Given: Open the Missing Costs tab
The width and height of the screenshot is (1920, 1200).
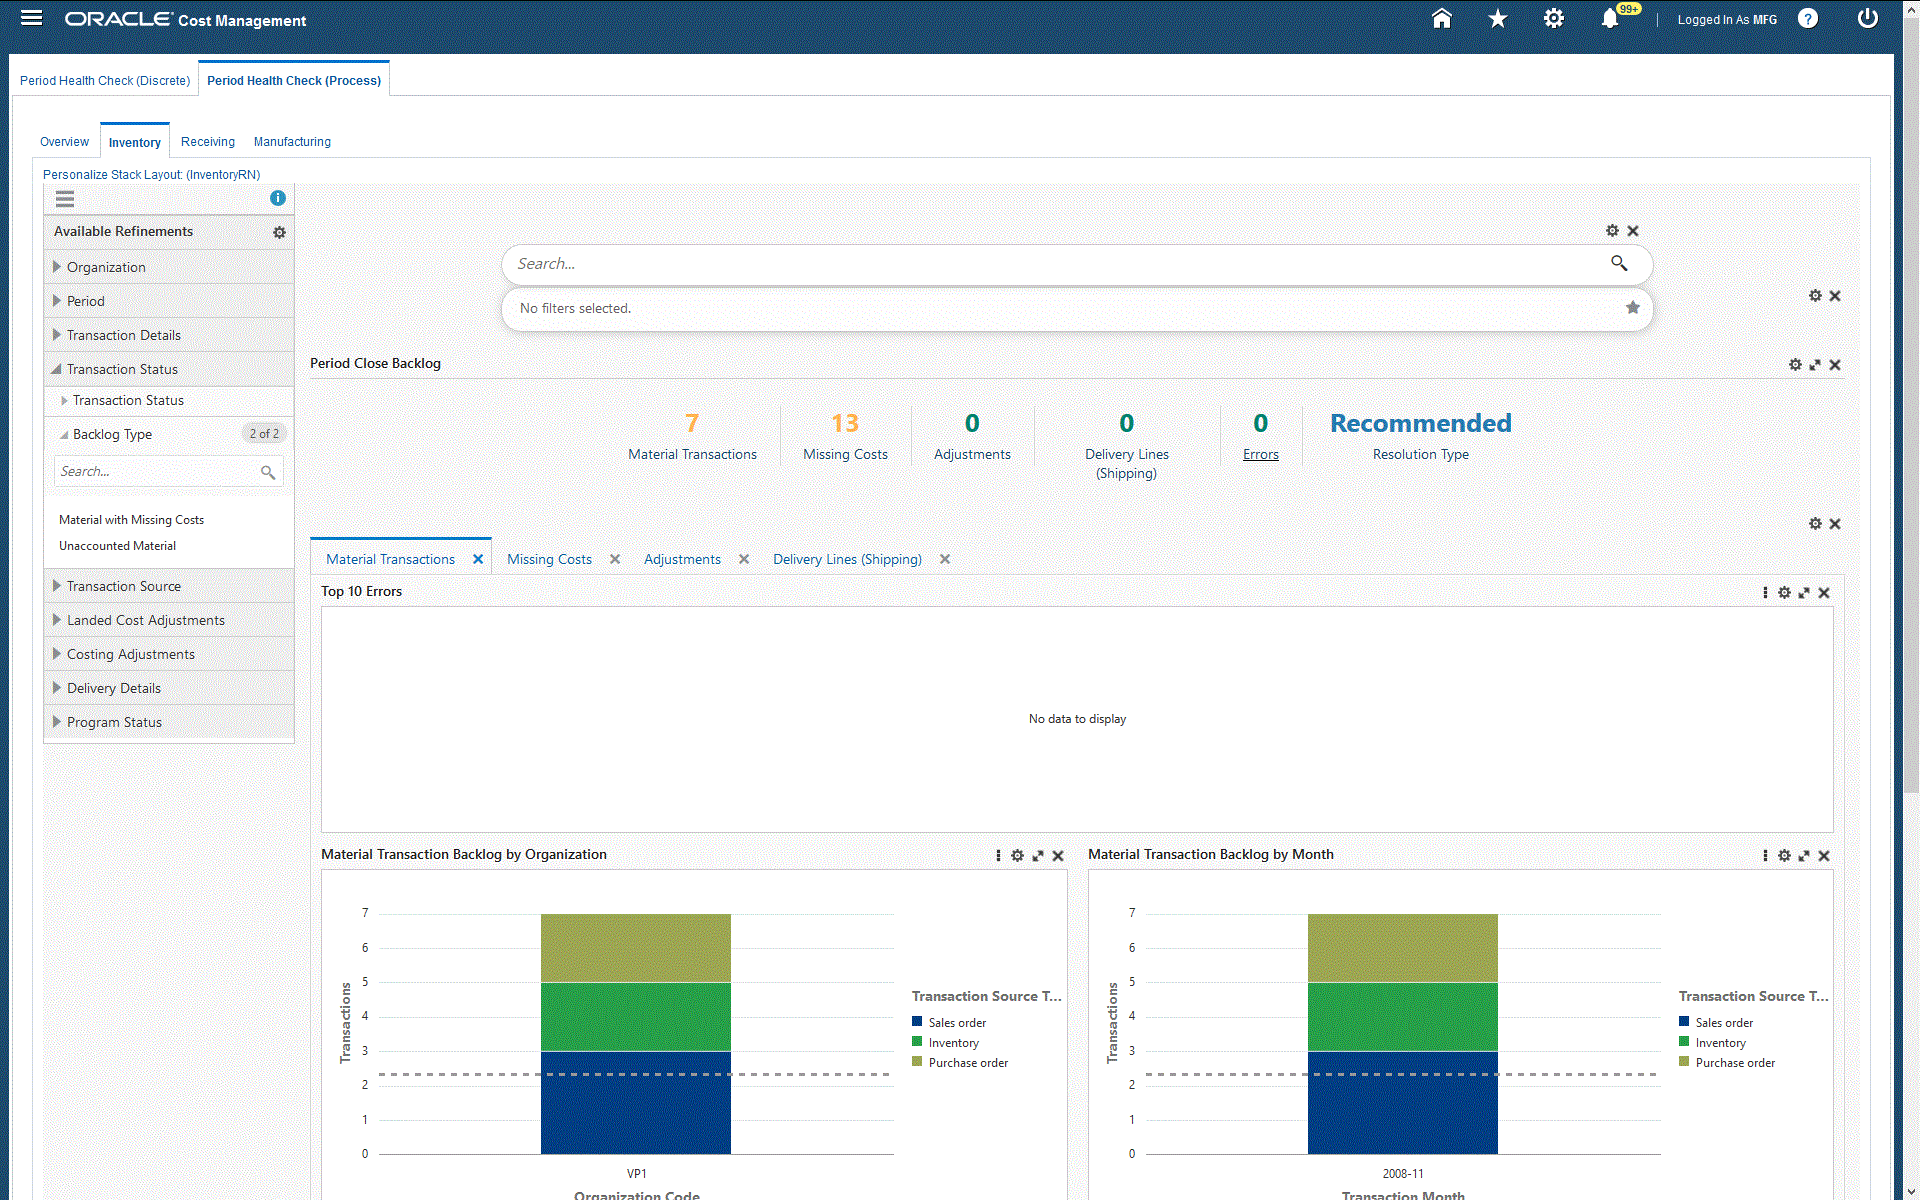Looking at the screenshot, I should tap(549, 559).
